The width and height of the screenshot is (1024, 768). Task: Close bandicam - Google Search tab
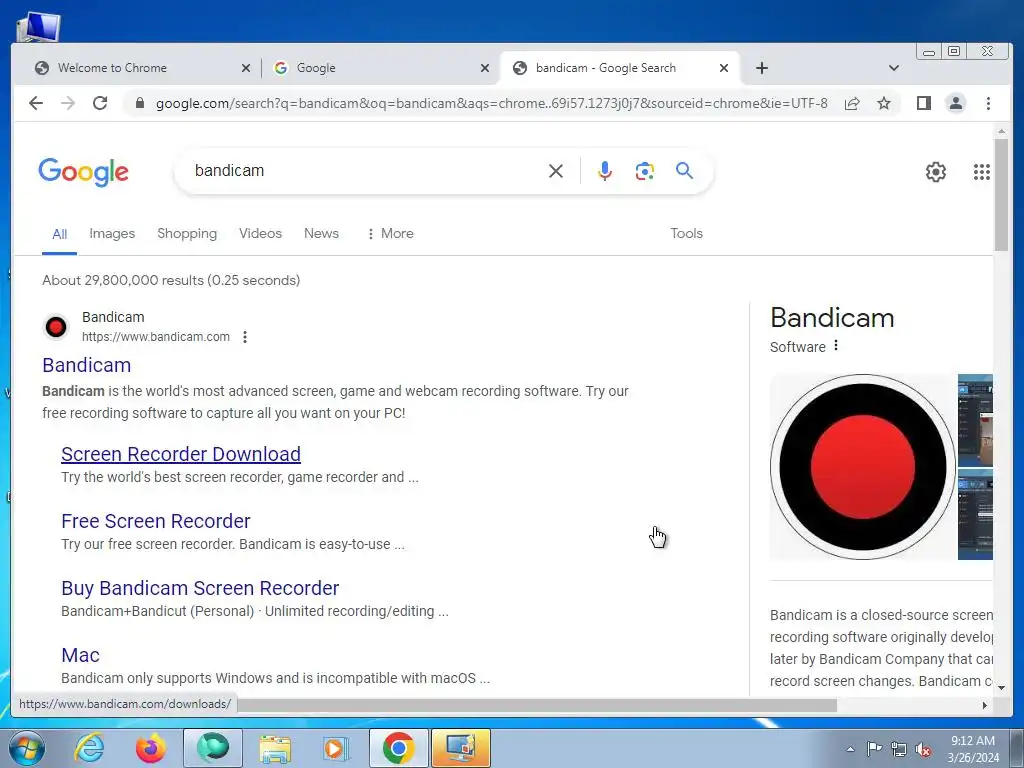coord(724,68)
